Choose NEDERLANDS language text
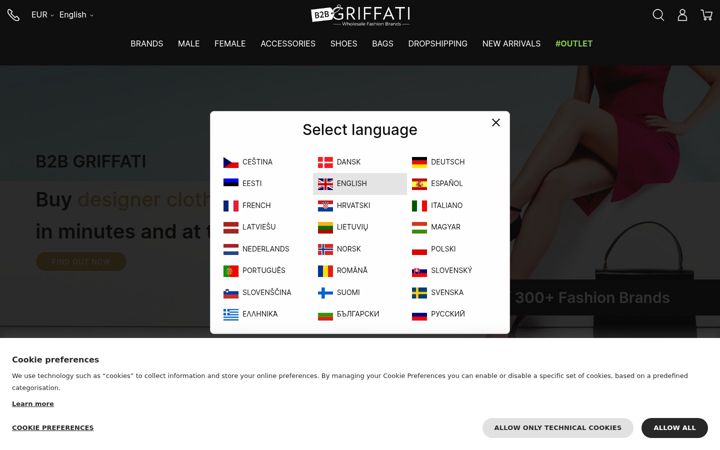 coord(266,249)
